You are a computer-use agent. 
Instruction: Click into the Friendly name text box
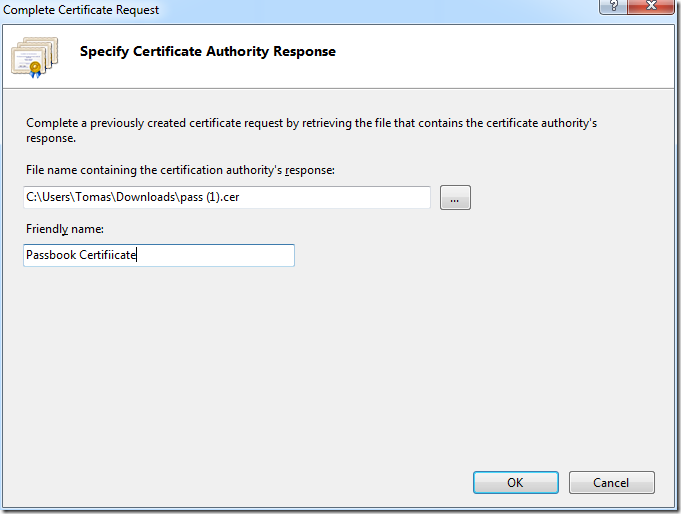[x=159, y=255]
